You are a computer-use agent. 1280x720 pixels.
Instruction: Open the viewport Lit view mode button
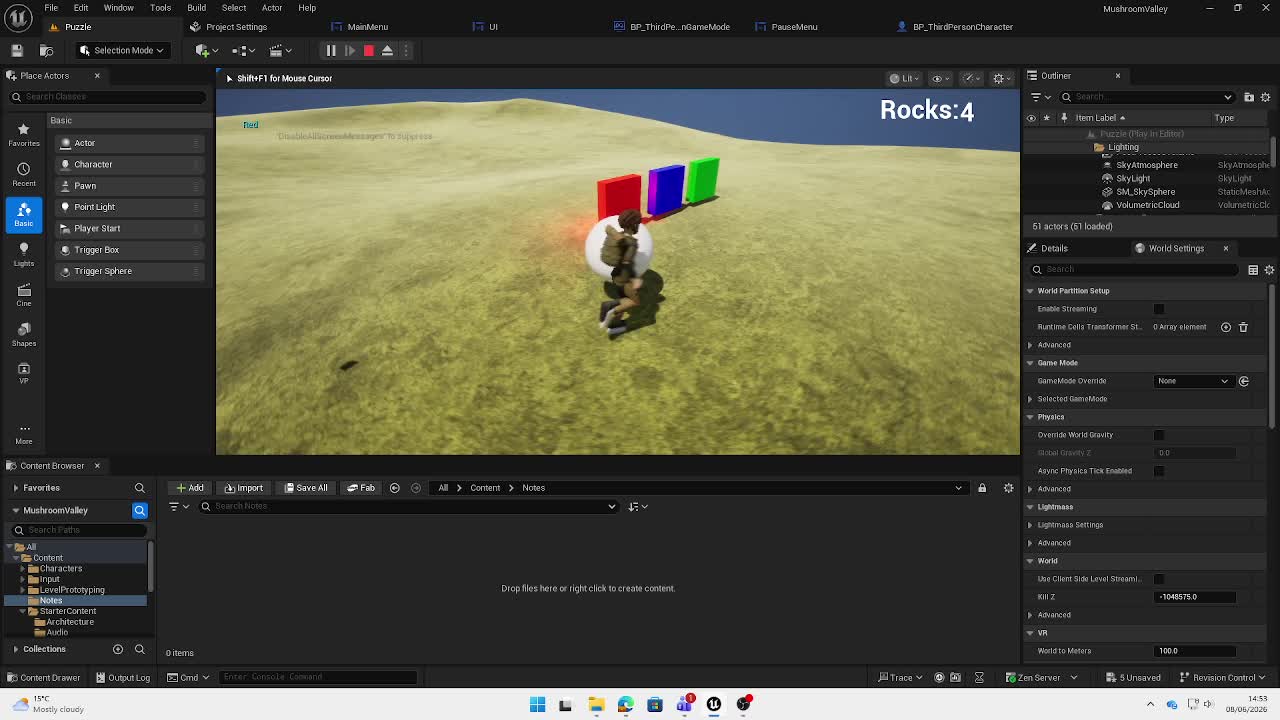pyautogui.click(x=904, y=78)
